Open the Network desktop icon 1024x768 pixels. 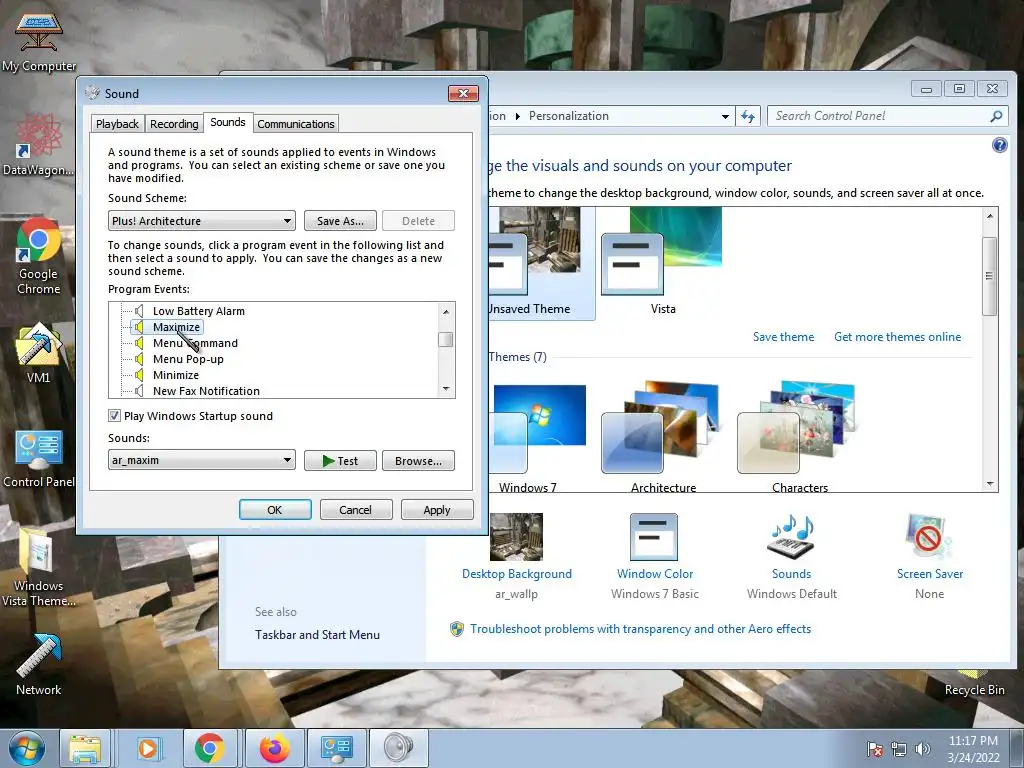(x=39, y=665)
